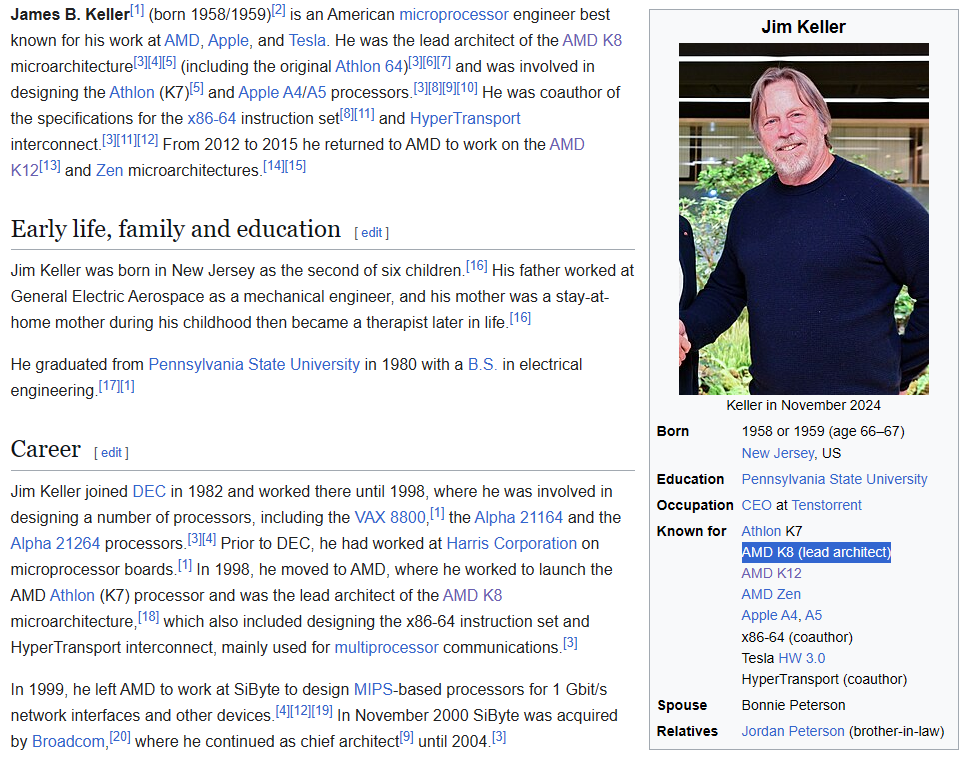Open AMD K8 link in Career paragraph
This screenshot has height=760, width=969.
[x=472, y=595]
